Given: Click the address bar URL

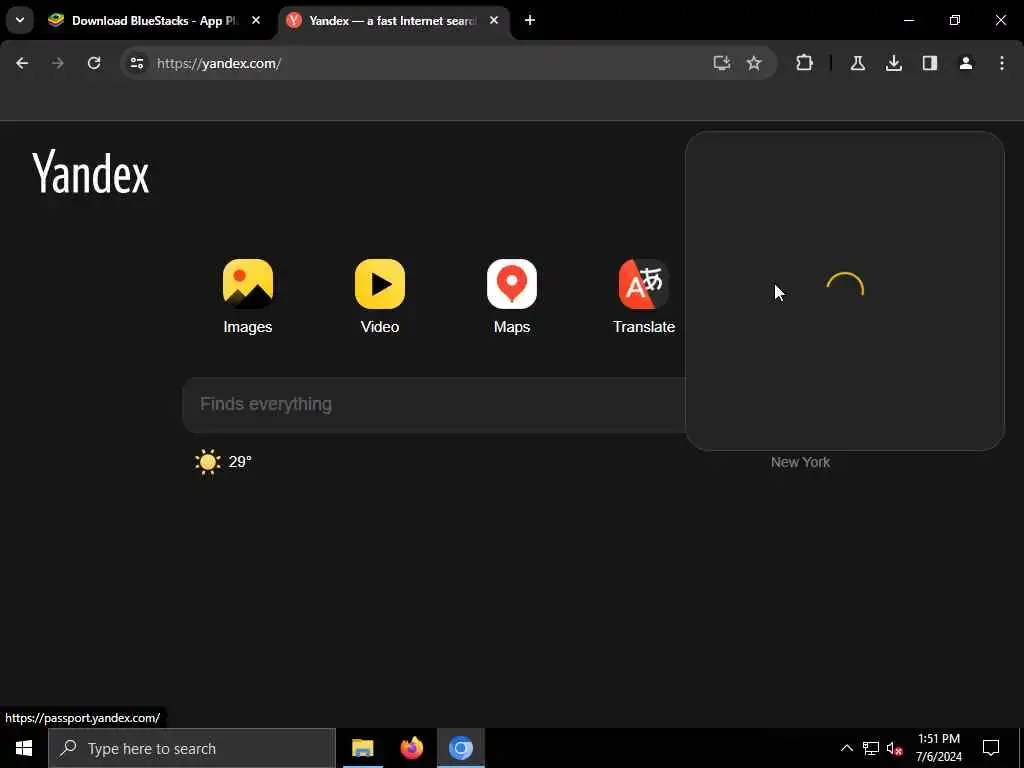Looking at the screenshot, I should click(x=219, y=63).
